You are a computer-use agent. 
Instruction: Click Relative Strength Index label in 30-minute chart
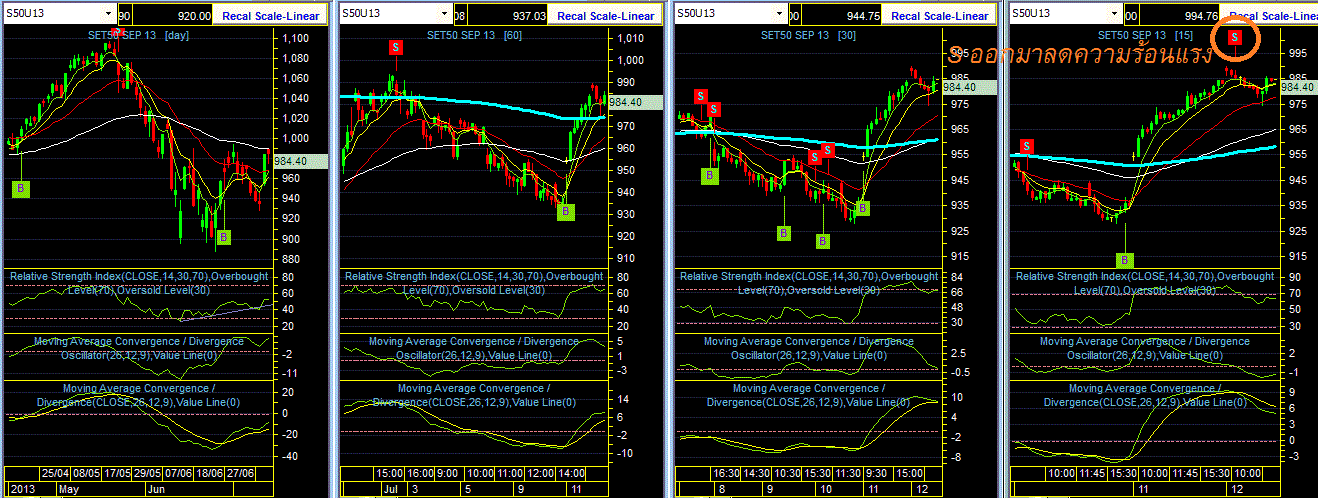coord(809,282)
